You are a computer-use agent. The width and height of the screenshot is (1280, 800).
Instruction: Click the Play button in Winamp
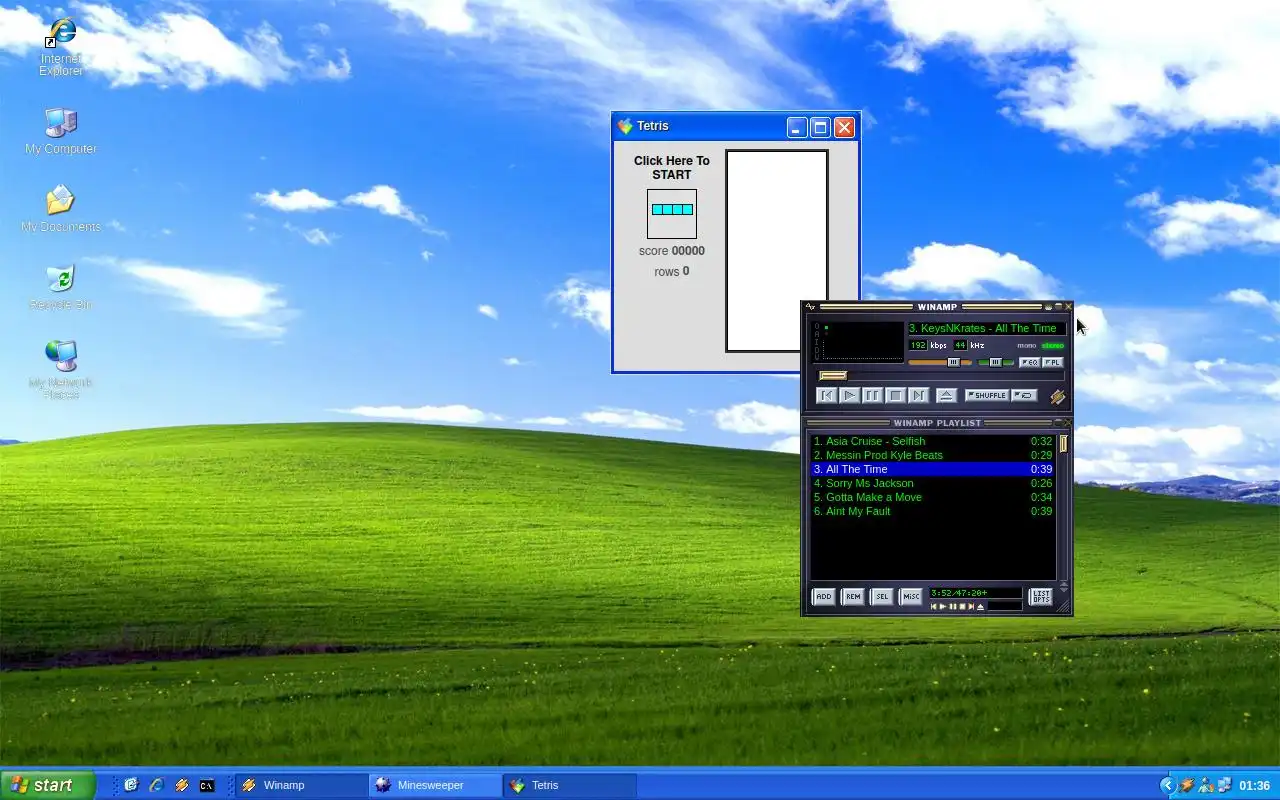point(849,395)
